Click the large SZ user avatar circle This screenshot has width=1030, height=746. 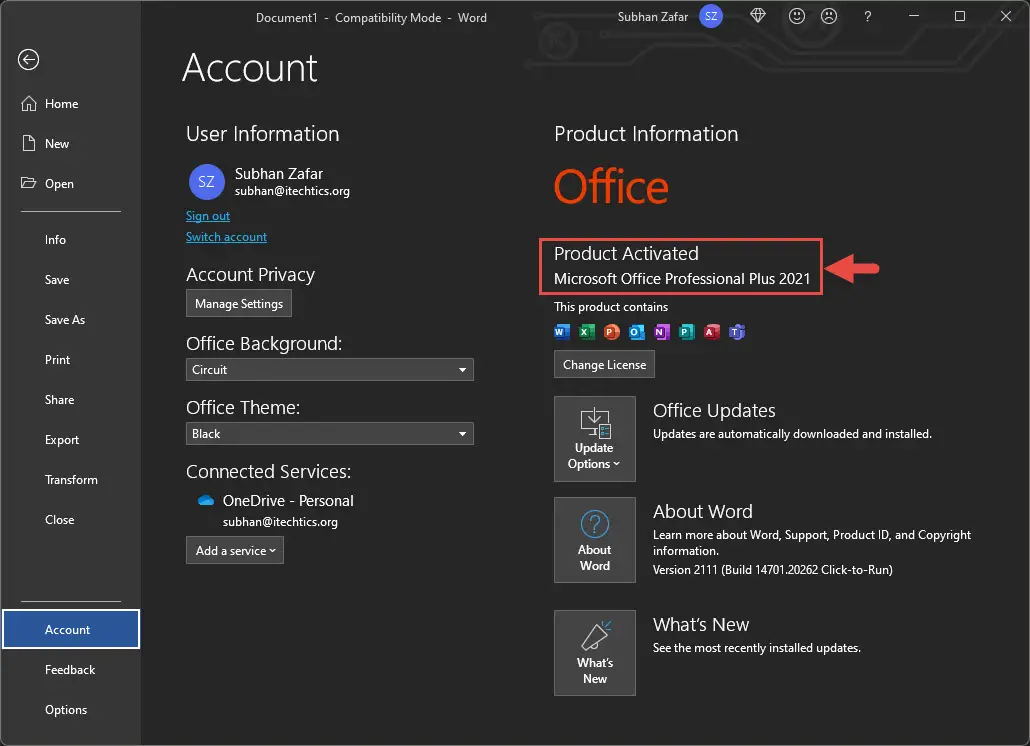click(x=207, y=182)
